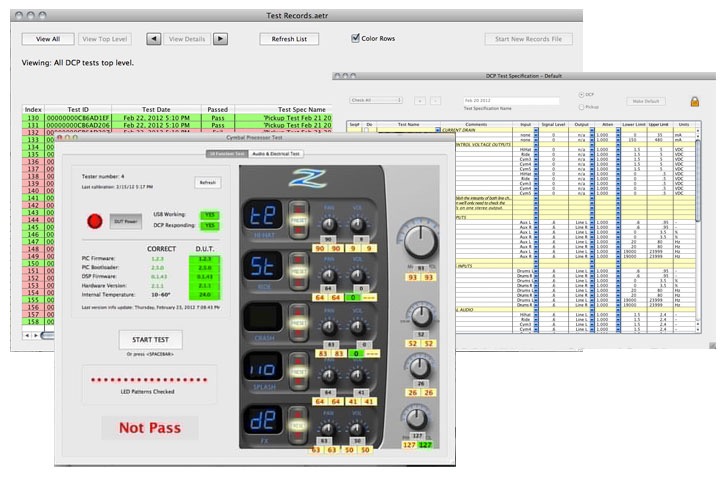This screenshot has width=726, height=477.
Task: Select the Pickup radio button
Action: coord(581,107)
